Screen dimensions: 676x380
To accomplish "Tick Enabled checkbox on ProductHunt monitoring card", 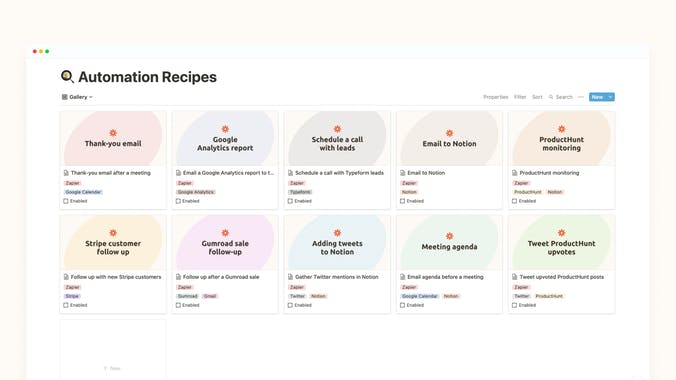I will click(514, 201).
